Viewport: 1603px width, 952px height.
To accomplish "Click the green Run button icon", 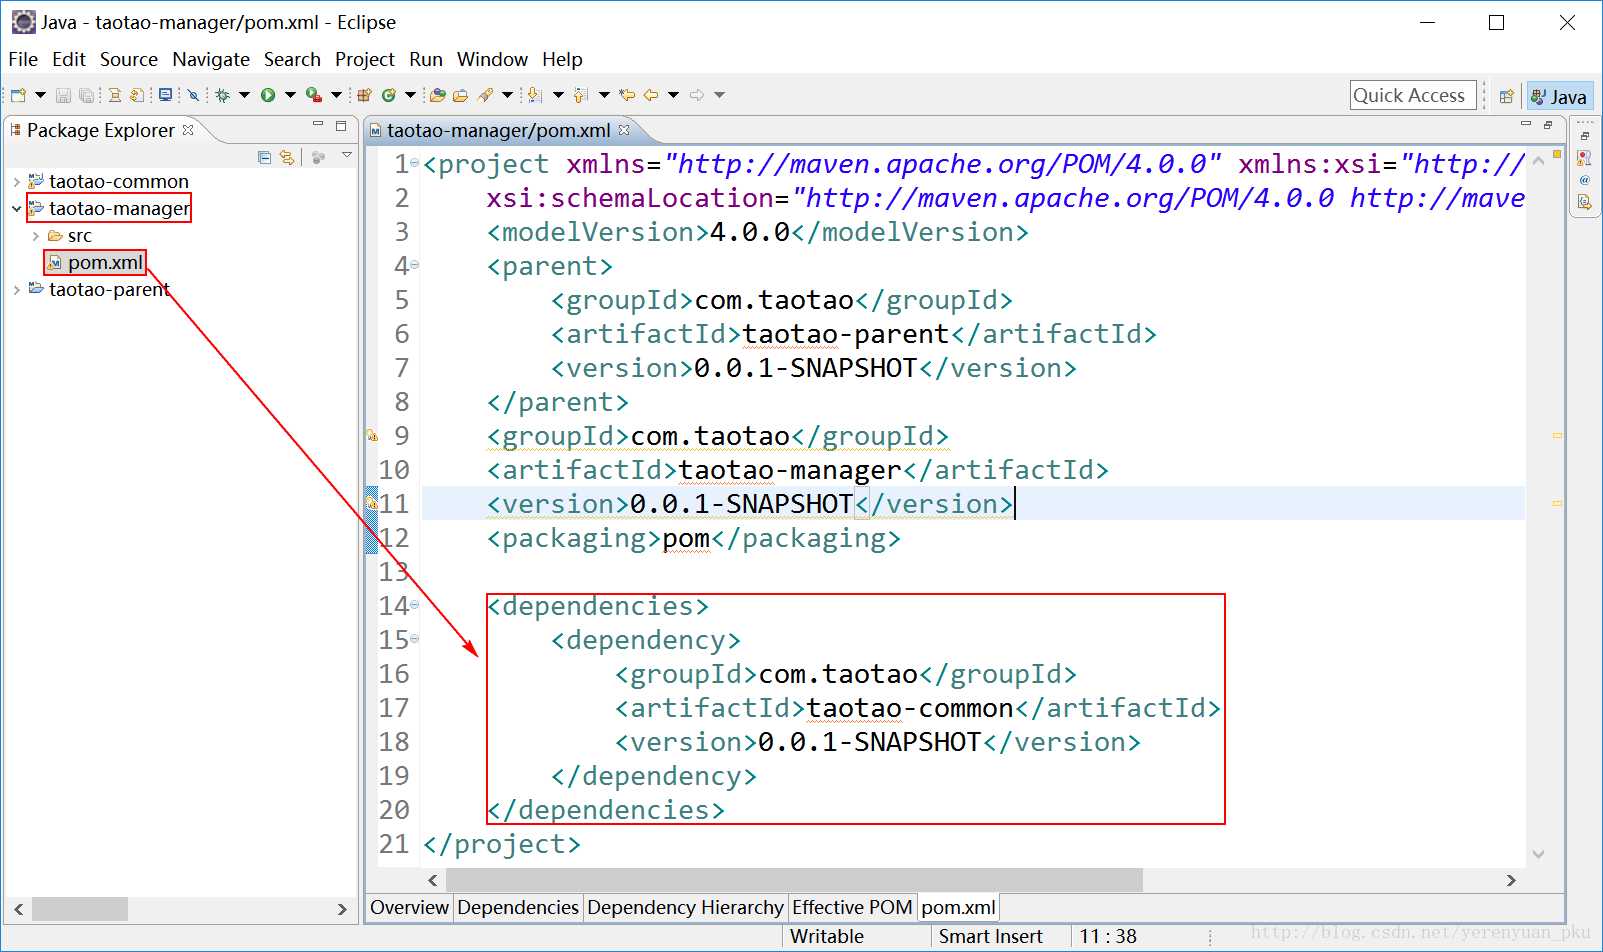I will coord(268,95).
